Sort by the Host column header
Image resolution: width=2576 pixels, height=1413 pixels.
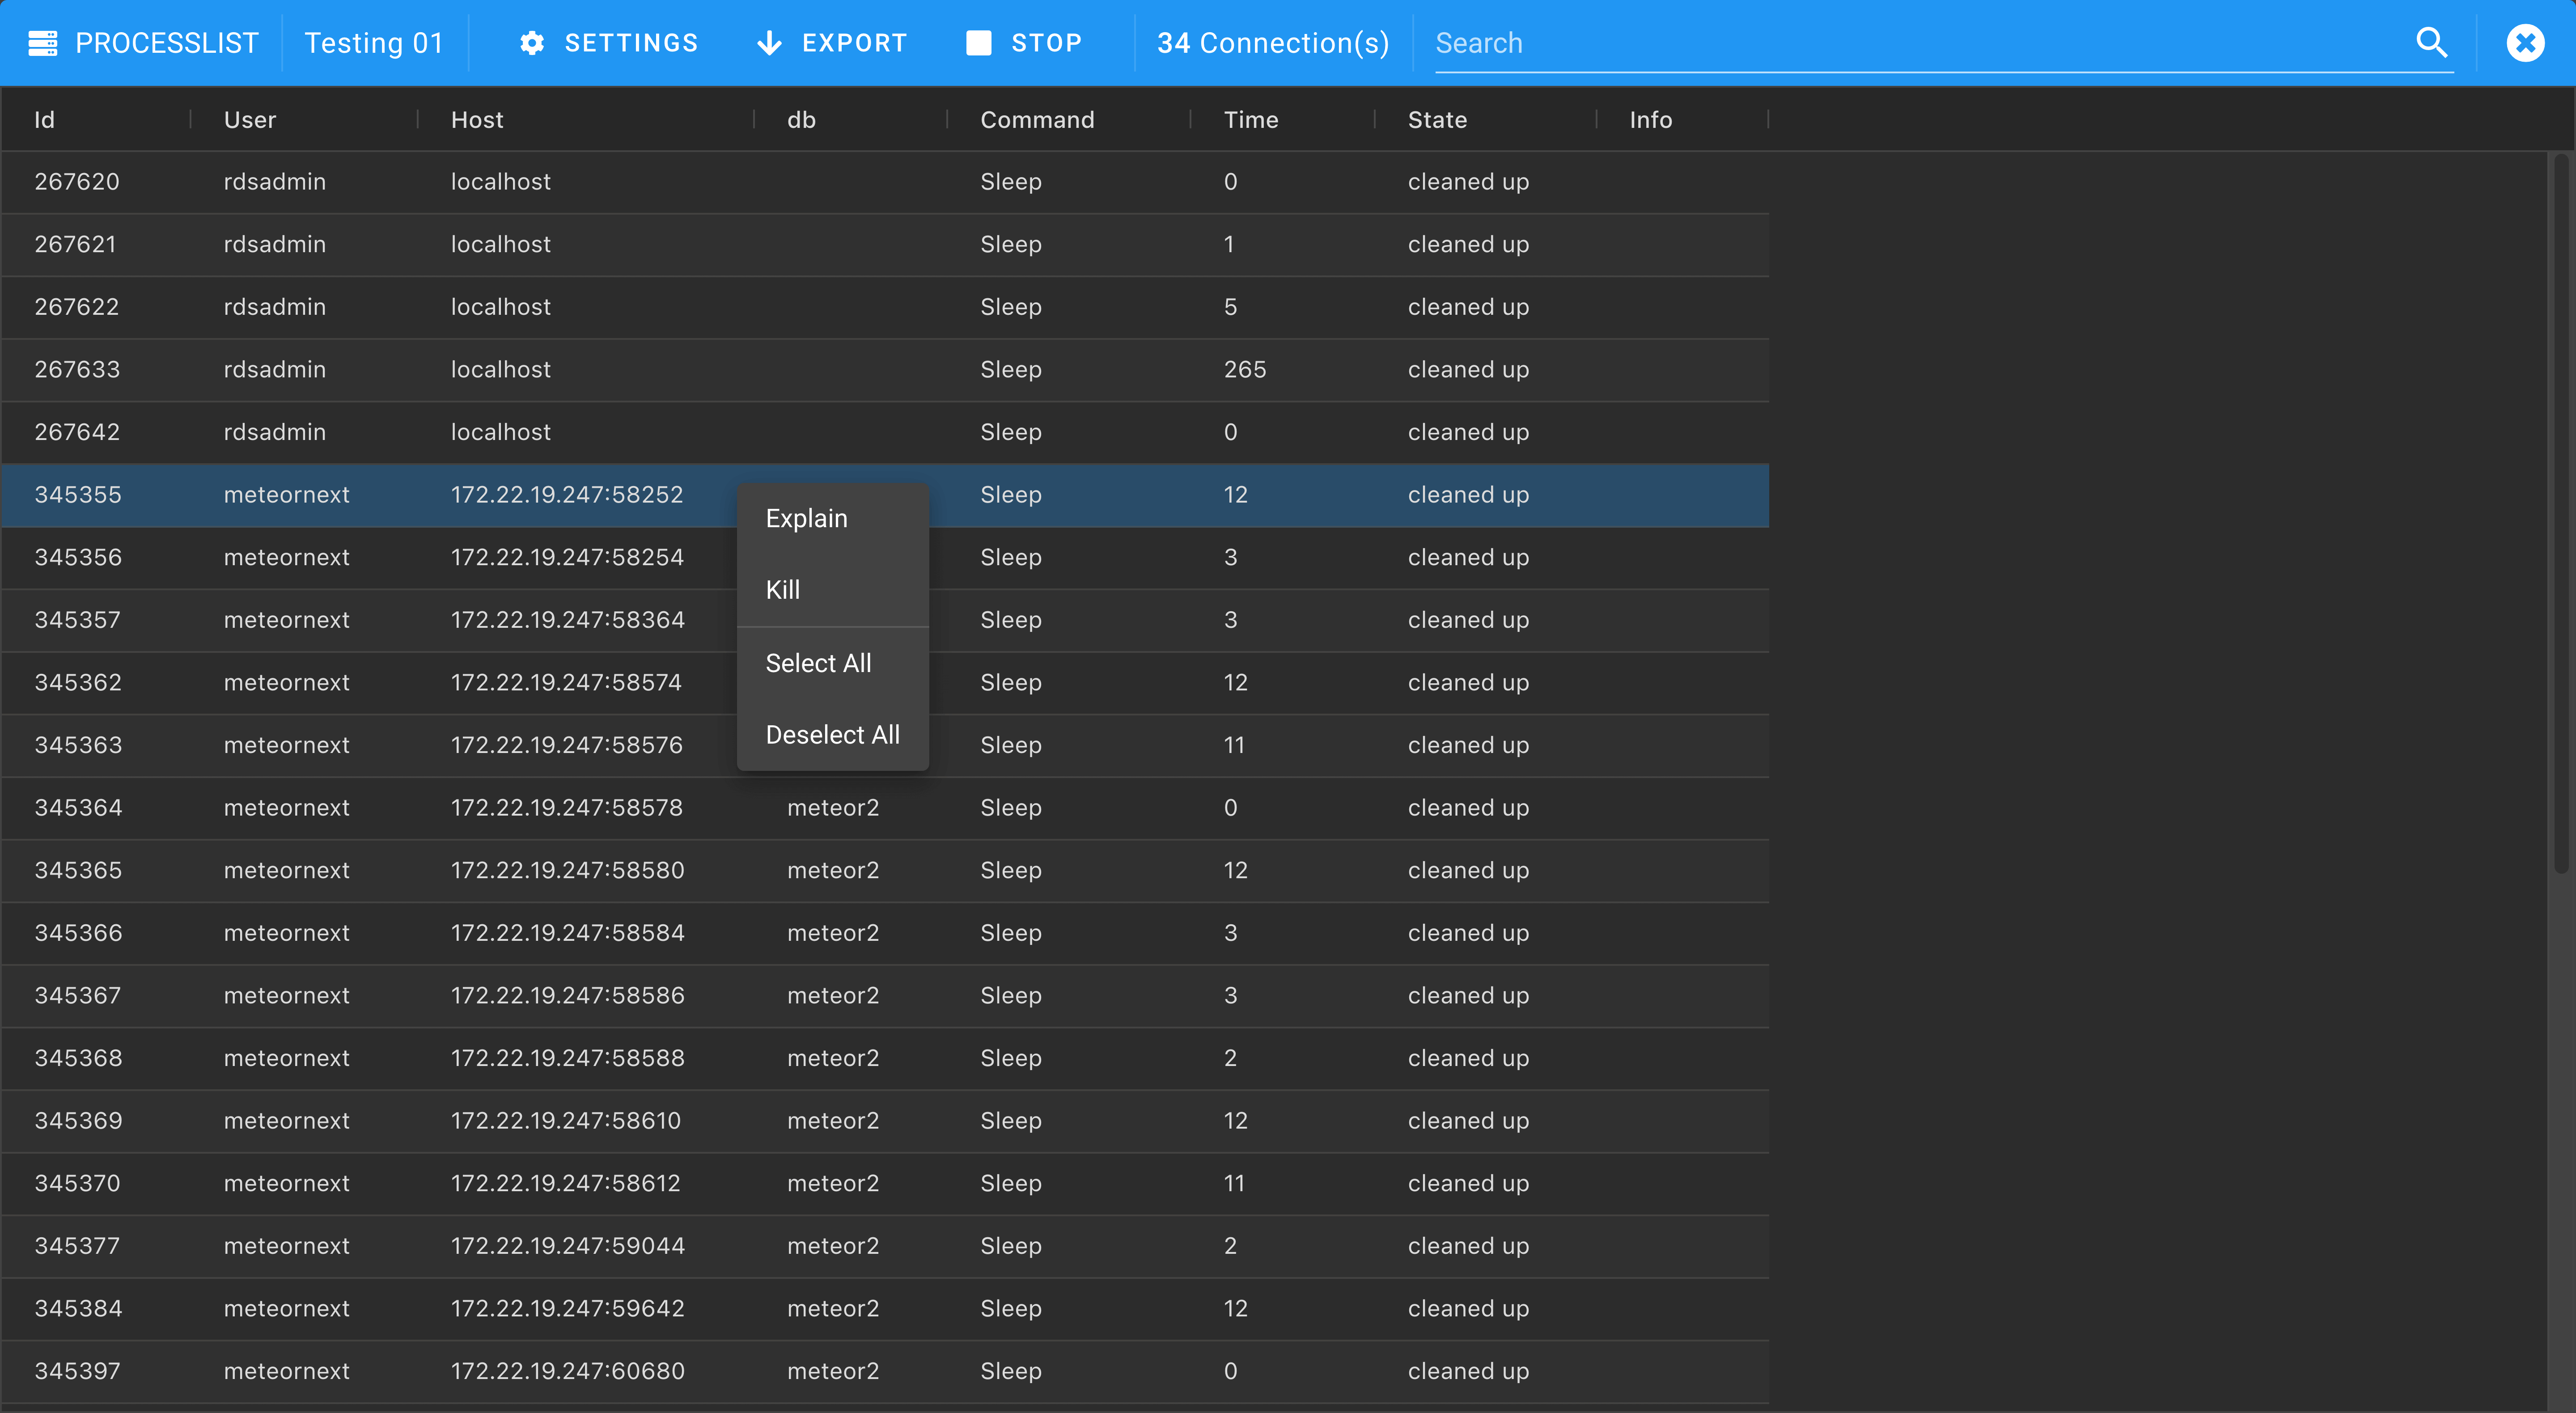click(477, 120)
